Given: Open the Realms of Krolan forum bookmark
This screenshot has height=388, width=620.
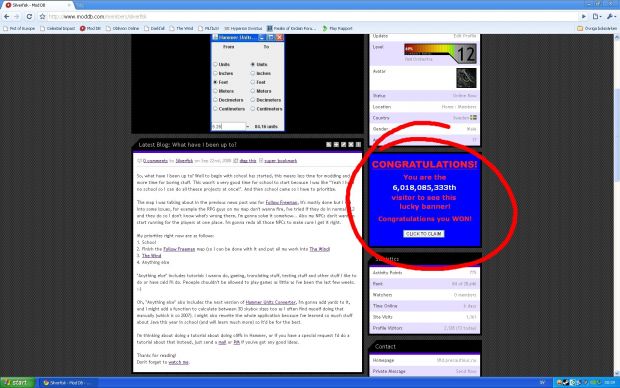Looking at the screenshot, I should (291, 28).
